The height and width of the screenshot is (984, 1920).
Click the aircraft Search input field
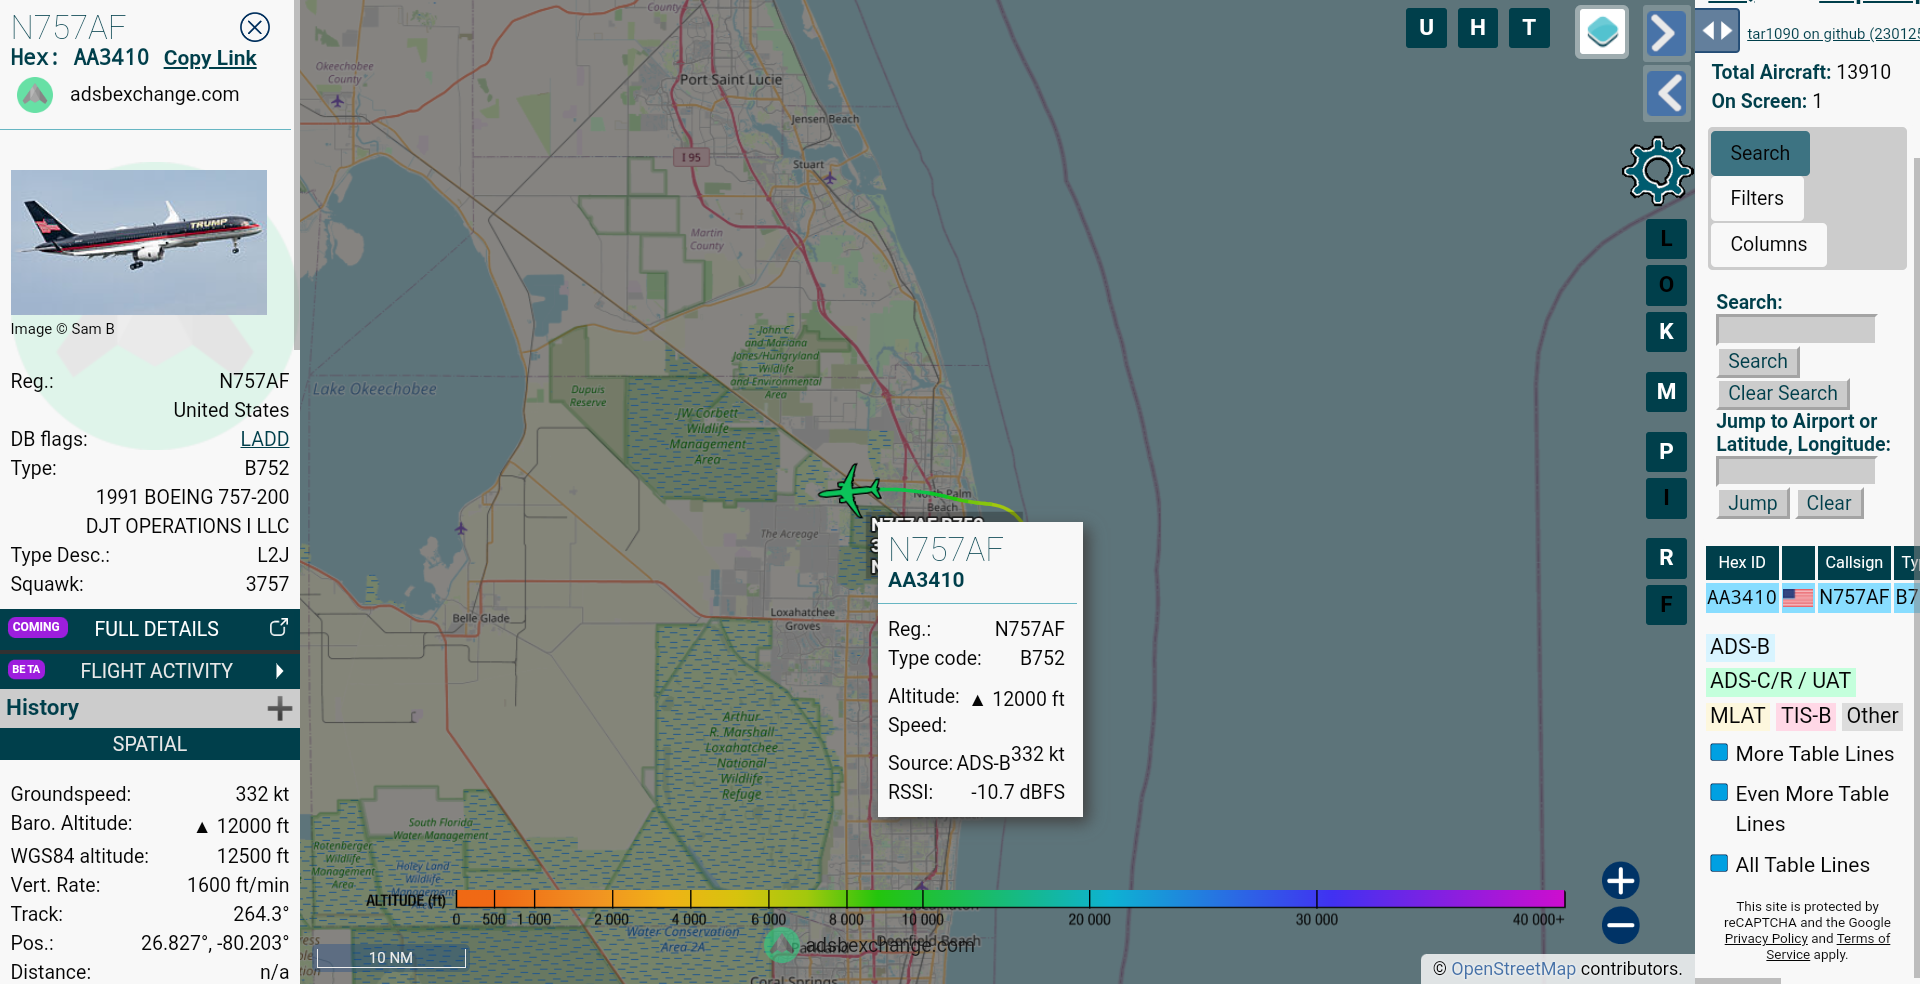coord(1796,329)
